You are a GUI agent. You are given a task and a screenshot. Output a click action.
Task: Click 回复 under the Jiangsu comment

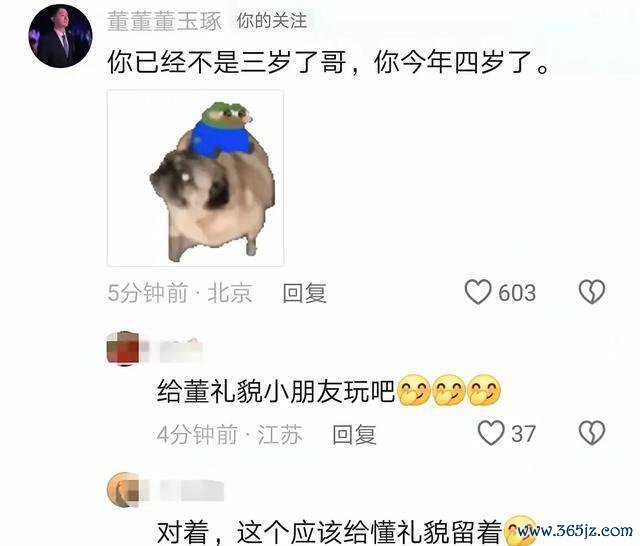pos(354,434)
